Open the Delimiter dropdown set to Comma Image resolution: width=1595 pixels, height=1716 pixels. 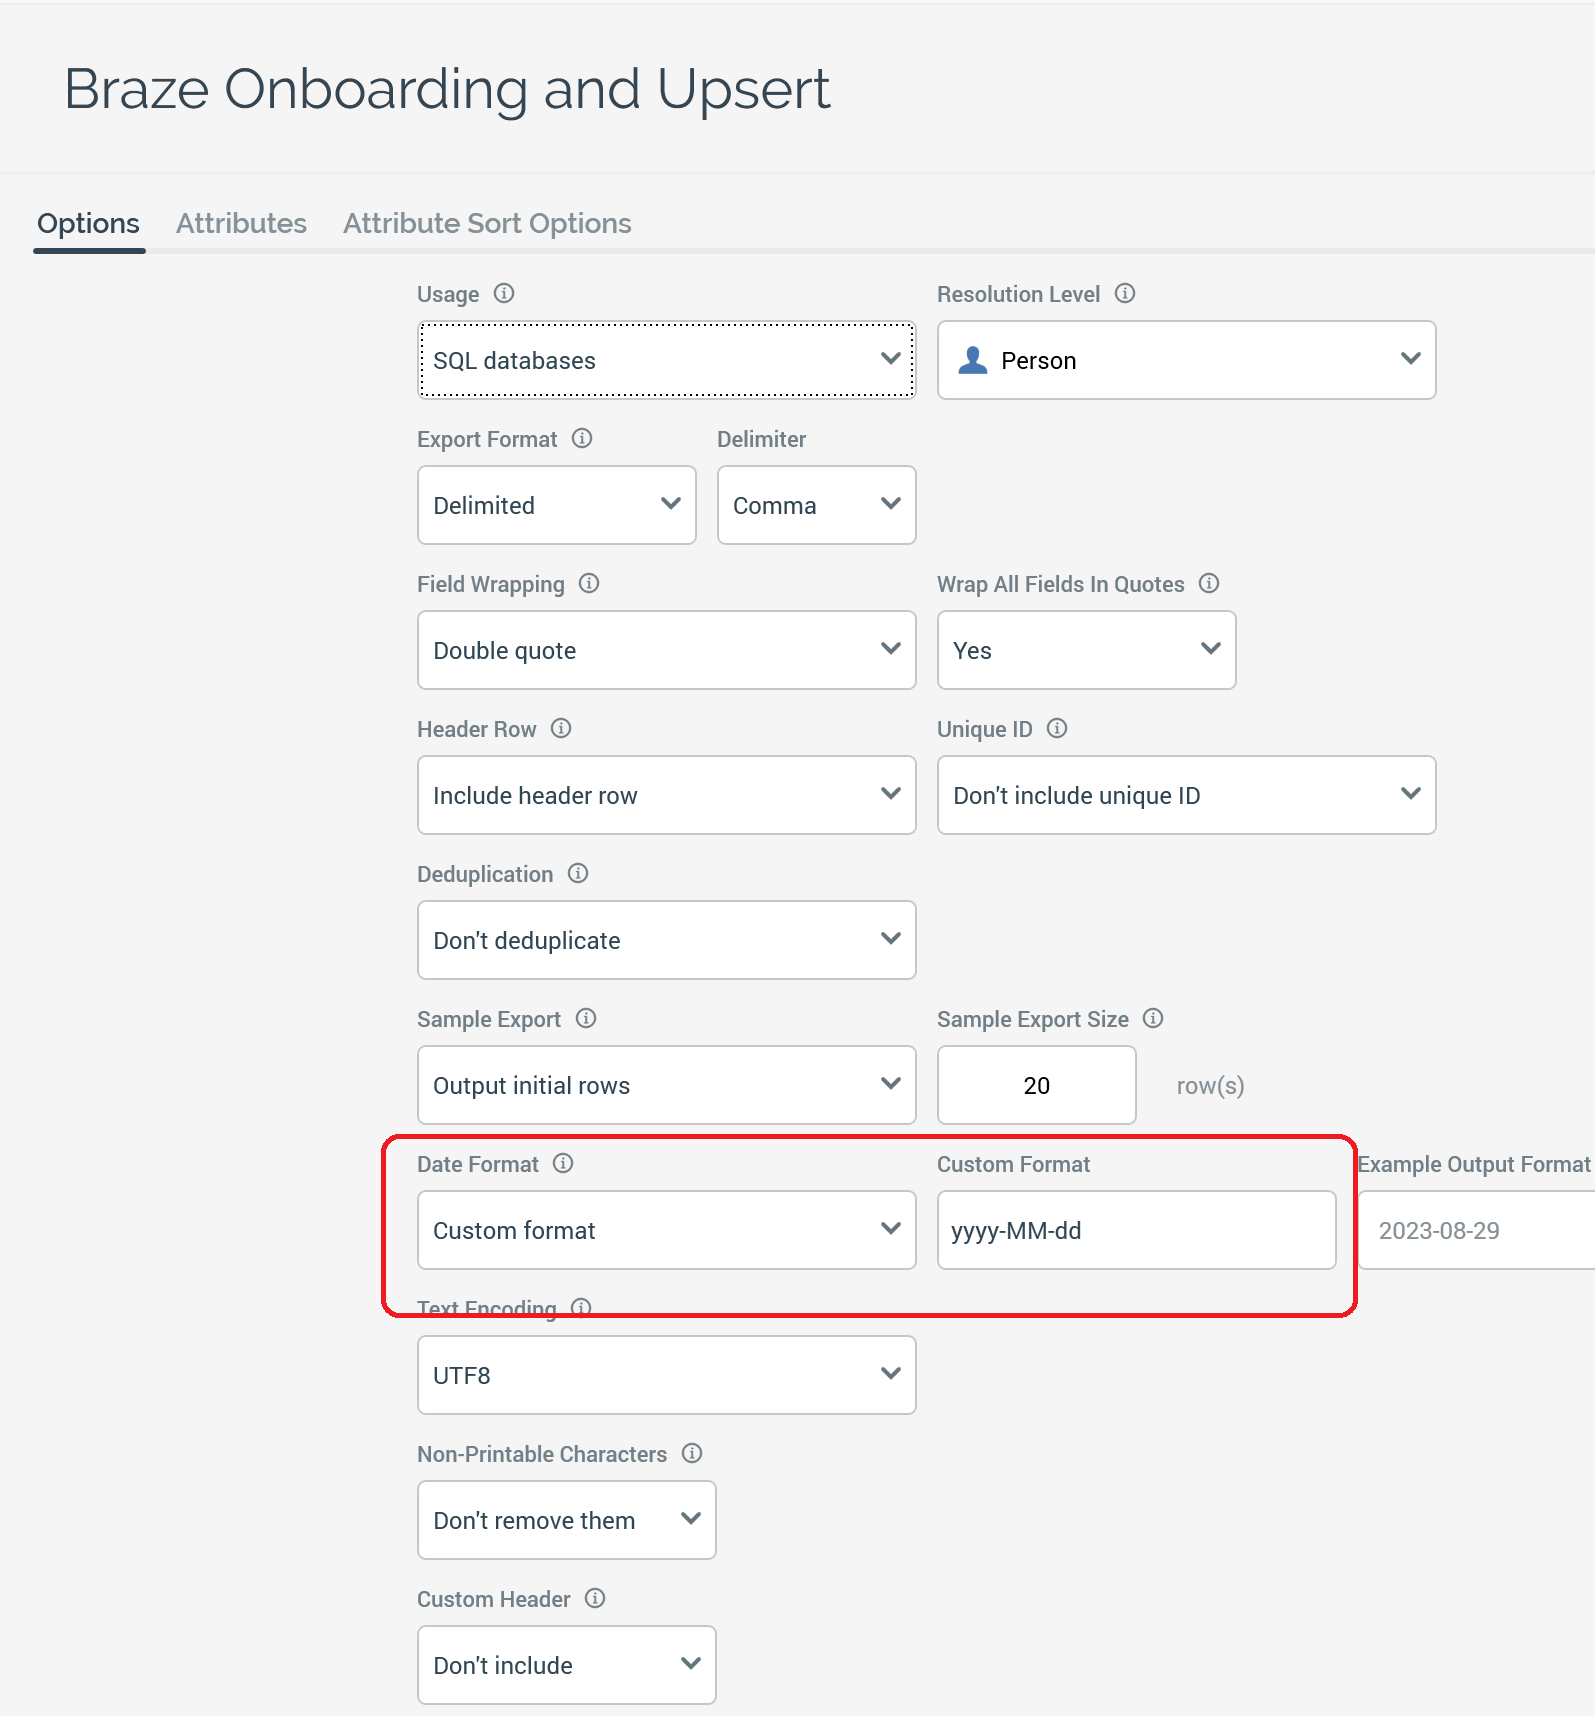pyautogui.click(x=816, y=505)
